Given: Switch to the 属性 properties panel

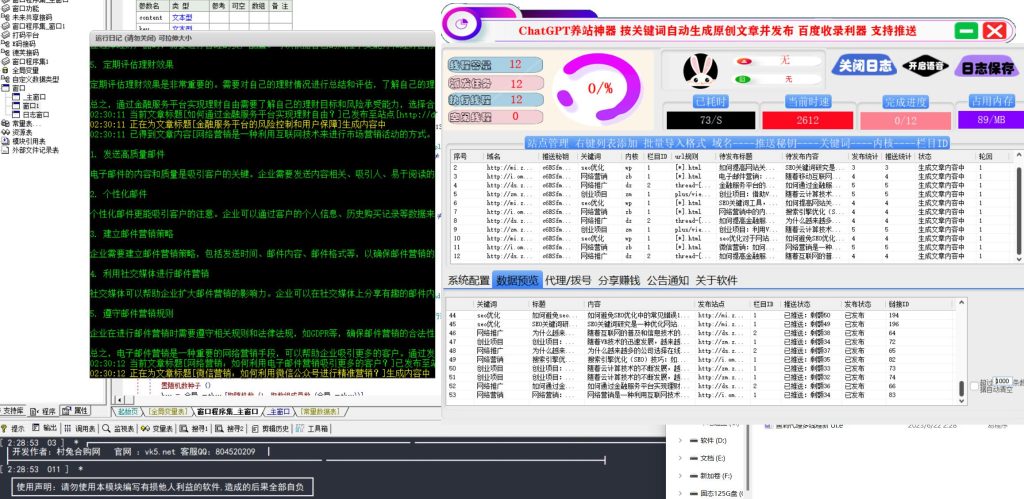Looking at the screenshot, I should coord(77,410).
